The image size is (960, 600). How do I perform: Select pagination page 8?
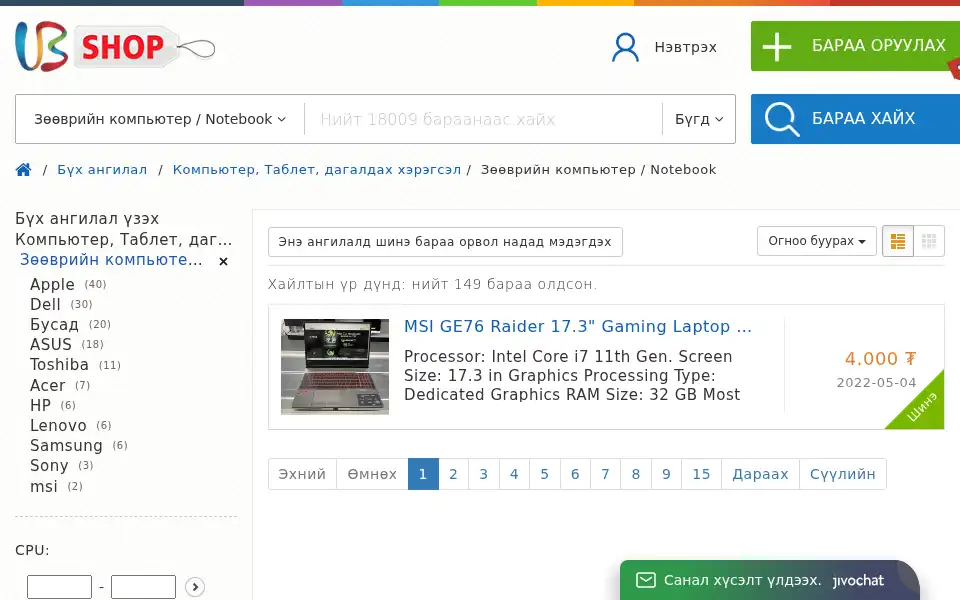pyautogui.click(x=636, y=474)
